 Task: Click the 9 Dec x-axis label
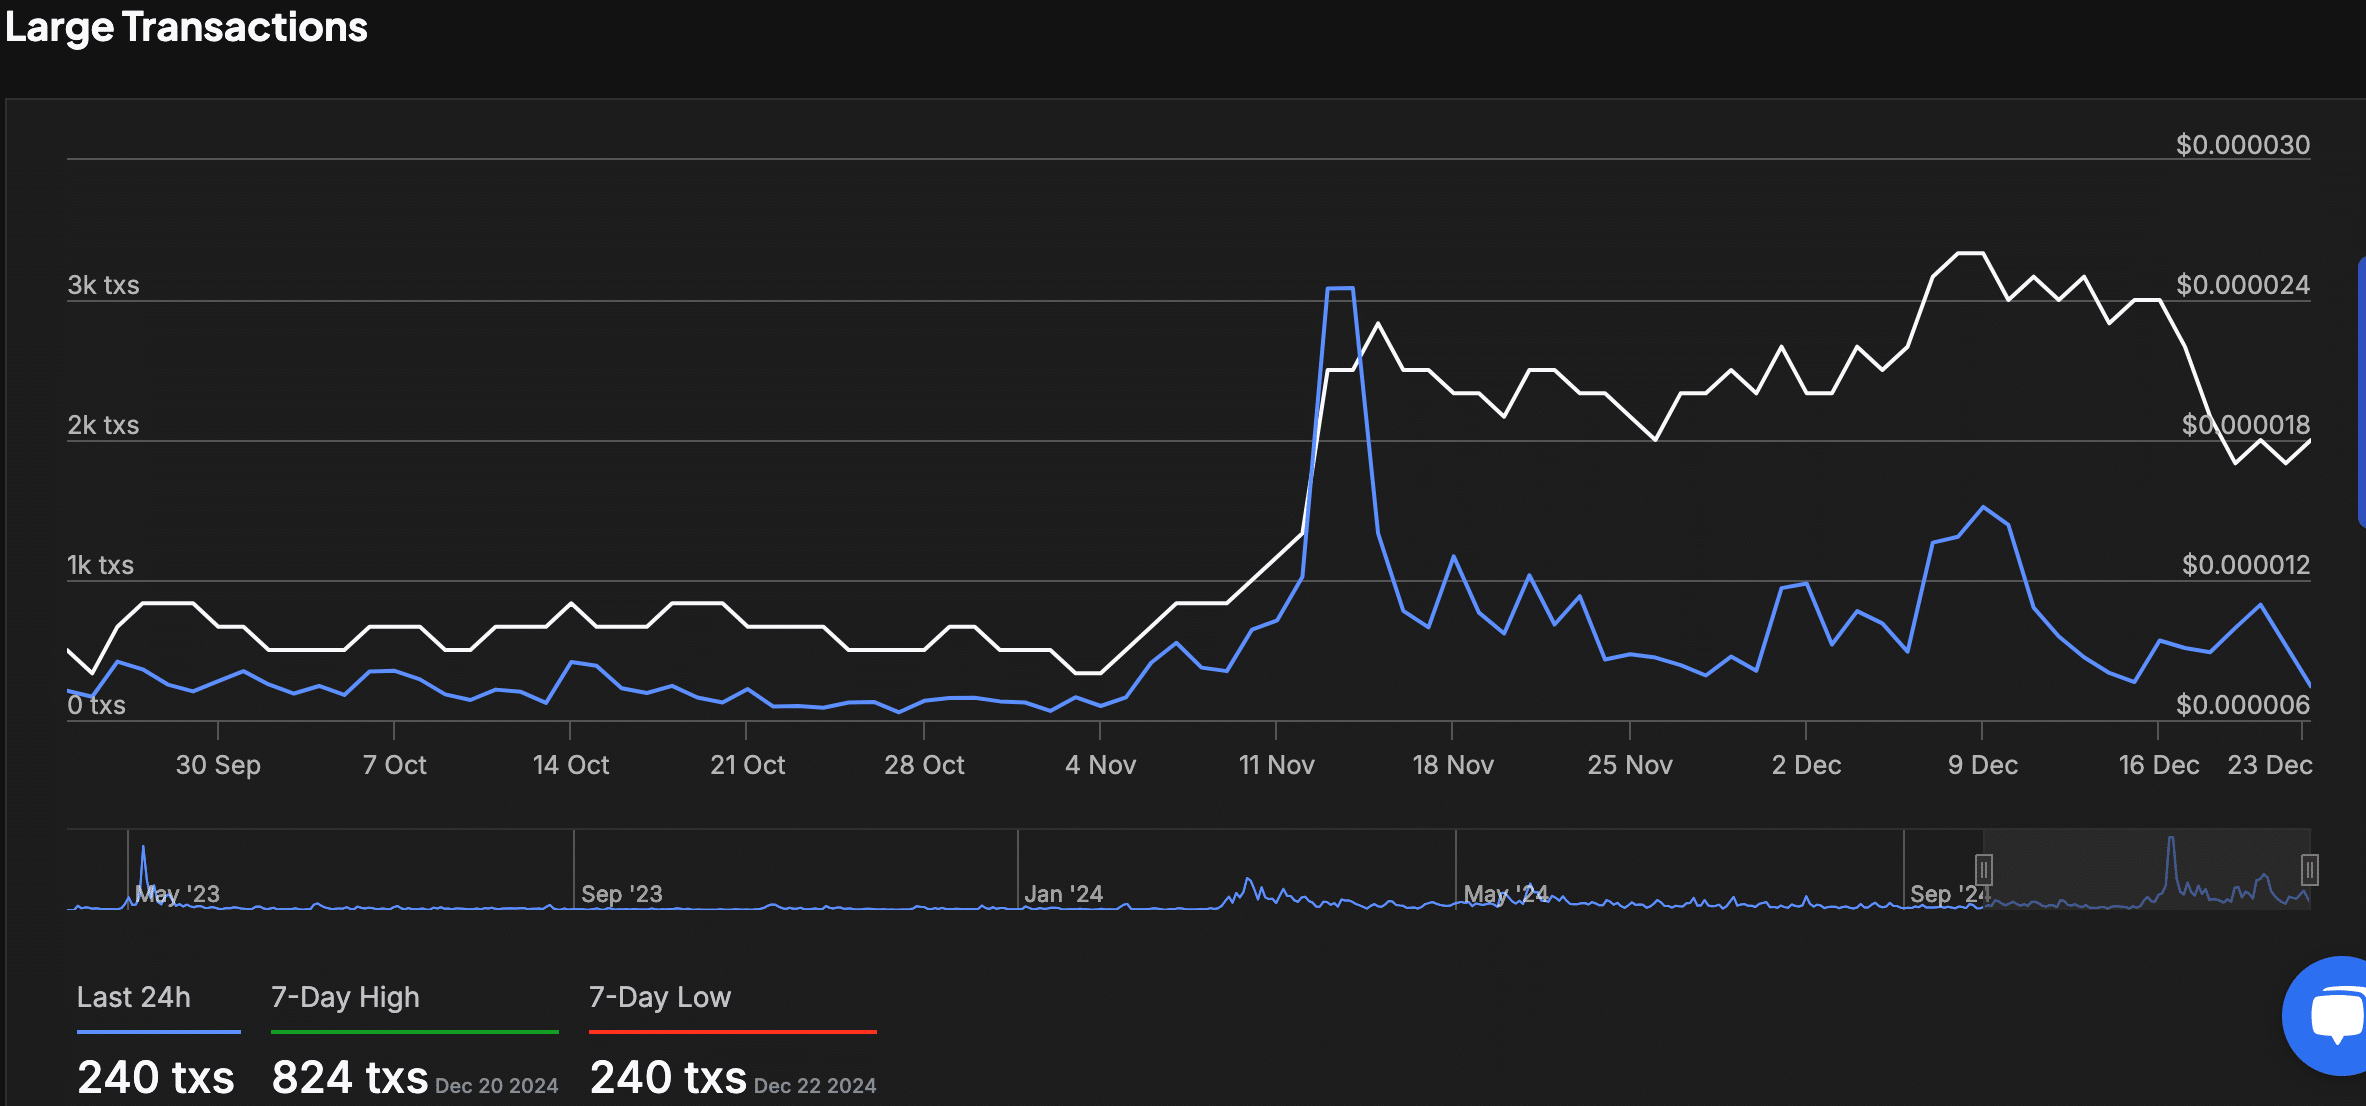pyautogui.click(x=1982, y=765)
